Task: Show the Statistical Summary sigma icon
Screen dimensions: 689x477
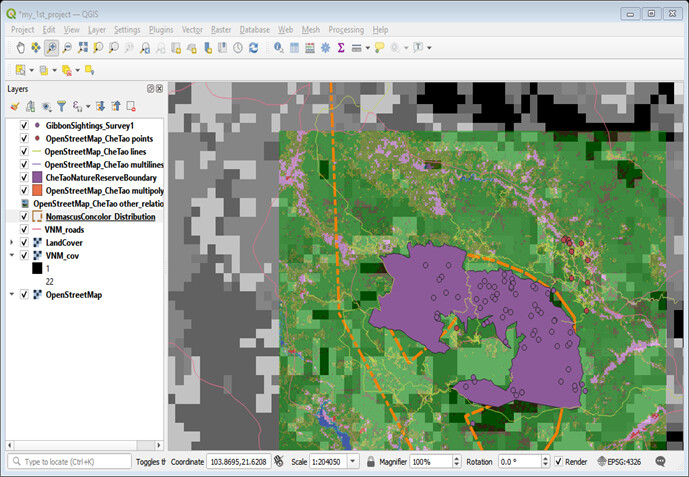Action: (x=341, y=47)
